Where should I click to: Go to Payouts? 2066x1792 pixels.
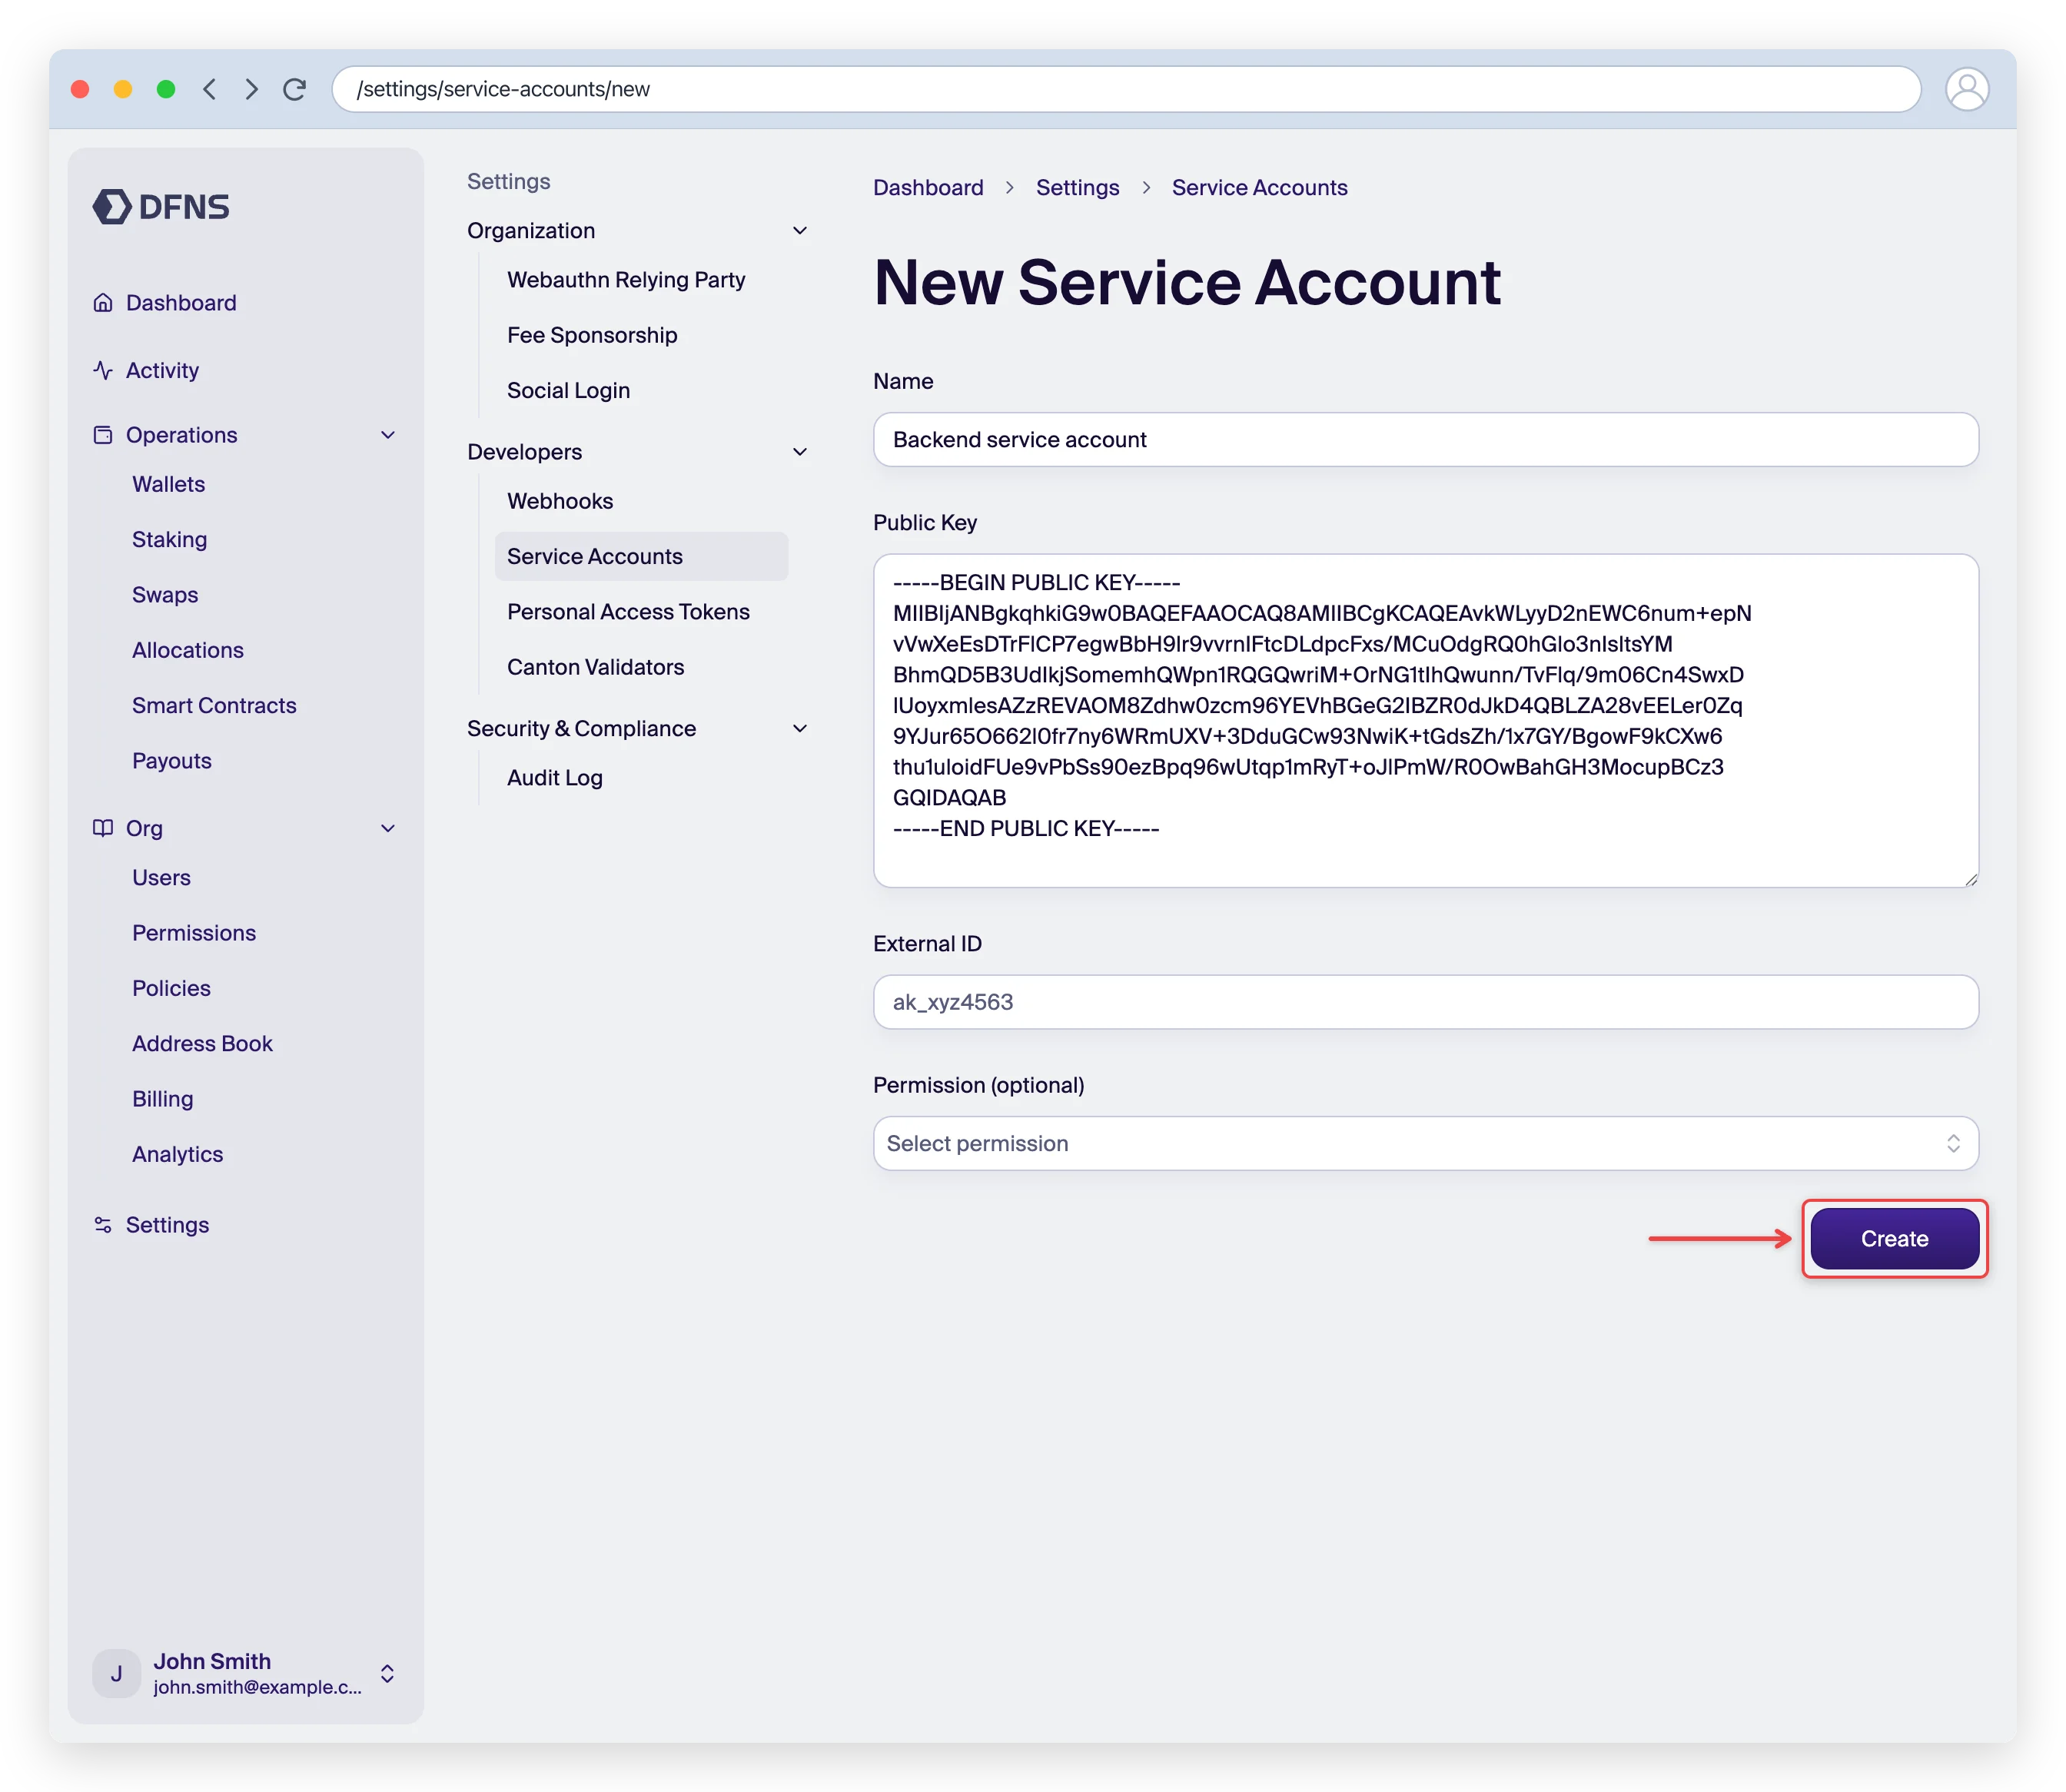[172, 761]
